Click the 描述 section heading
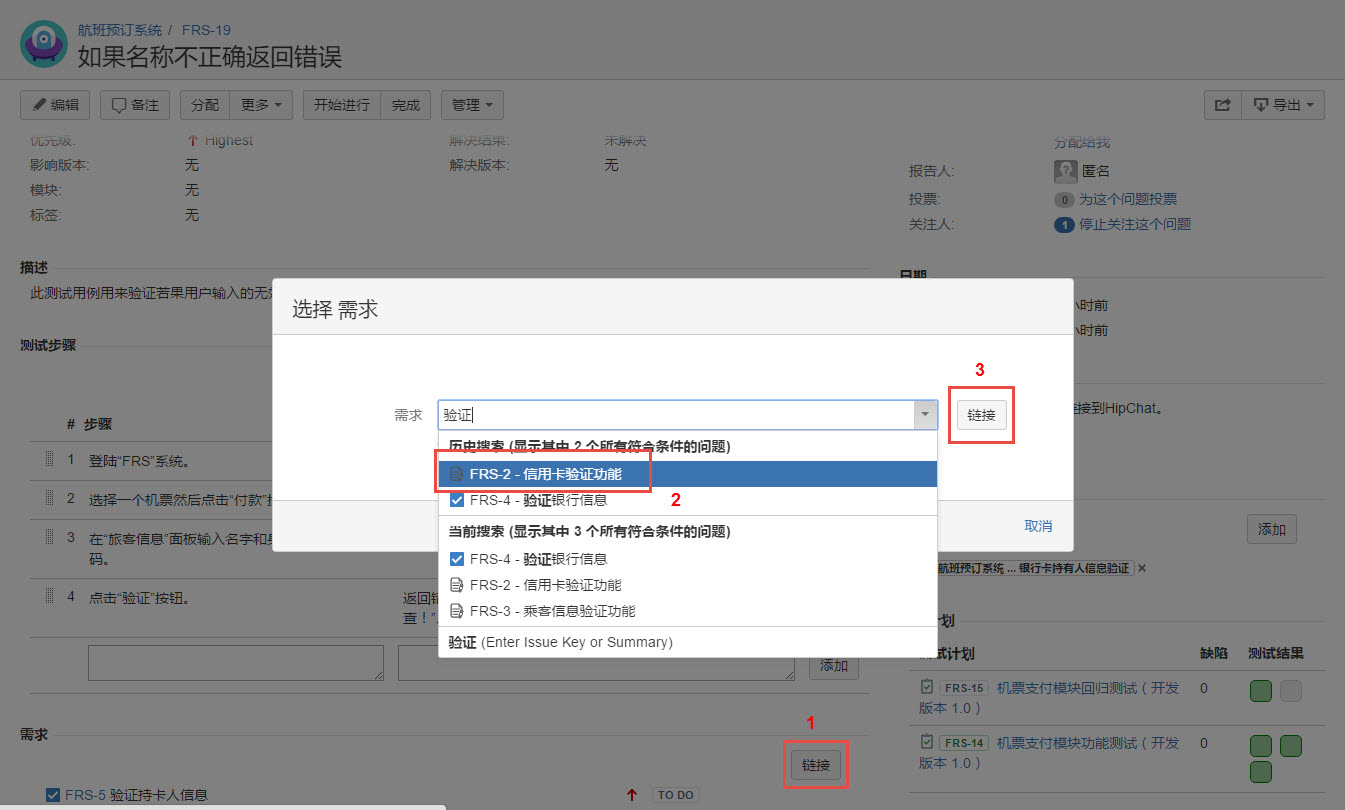 coord(34,268)
